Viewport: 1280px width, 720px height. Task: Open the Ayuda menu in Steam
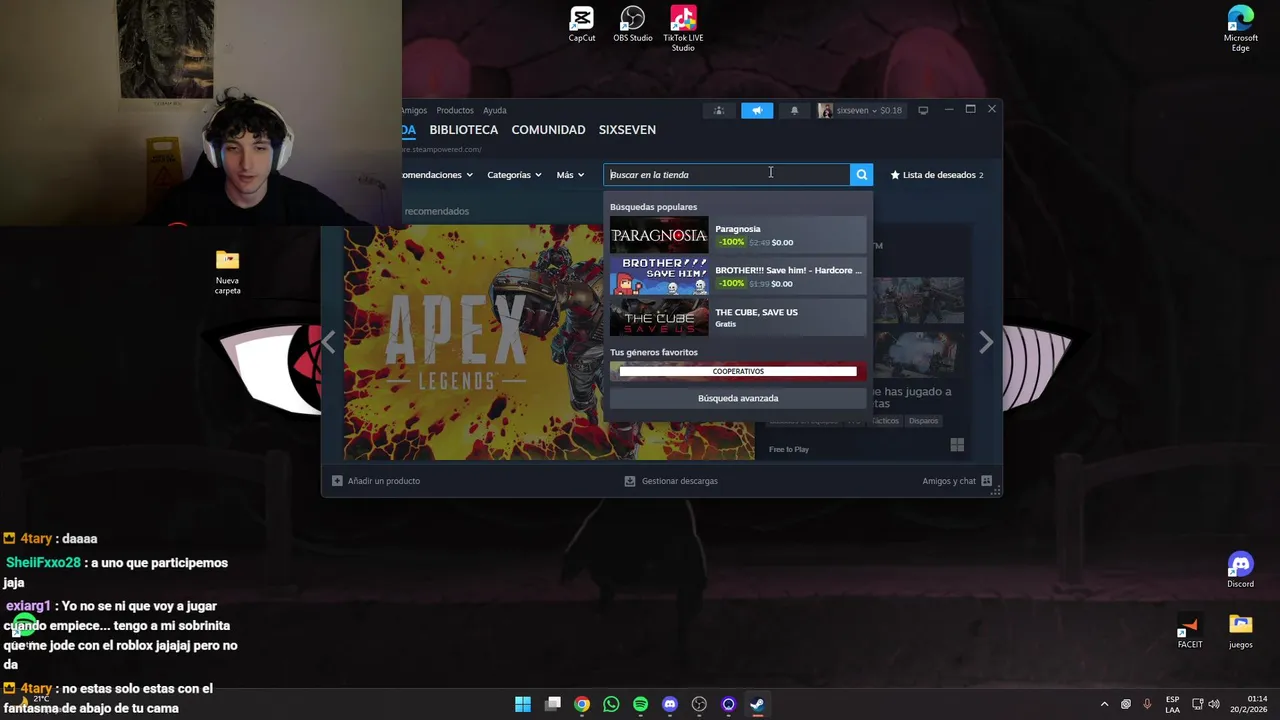(495, 110)
